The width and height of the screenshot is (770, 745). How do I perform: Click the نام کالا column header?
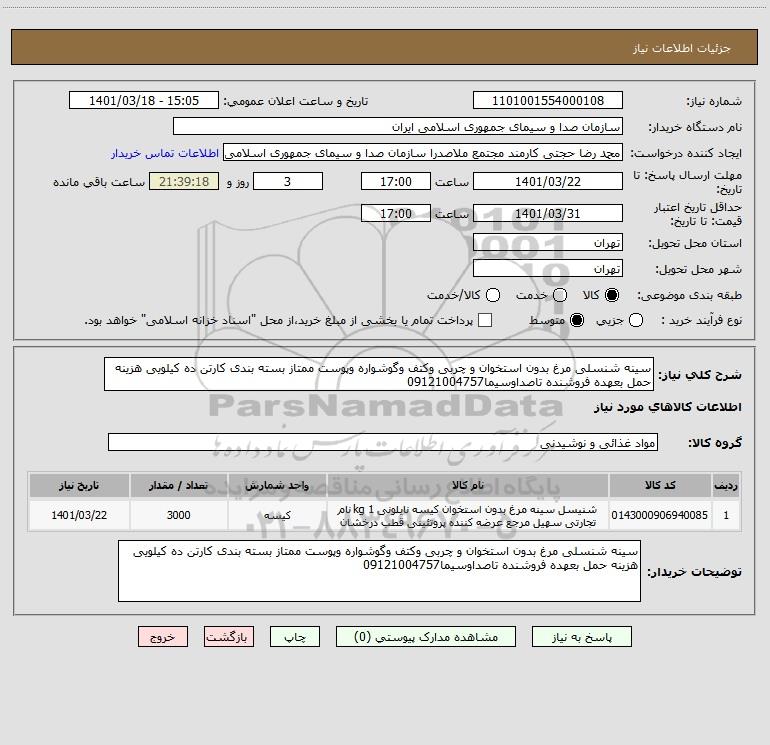468,485
